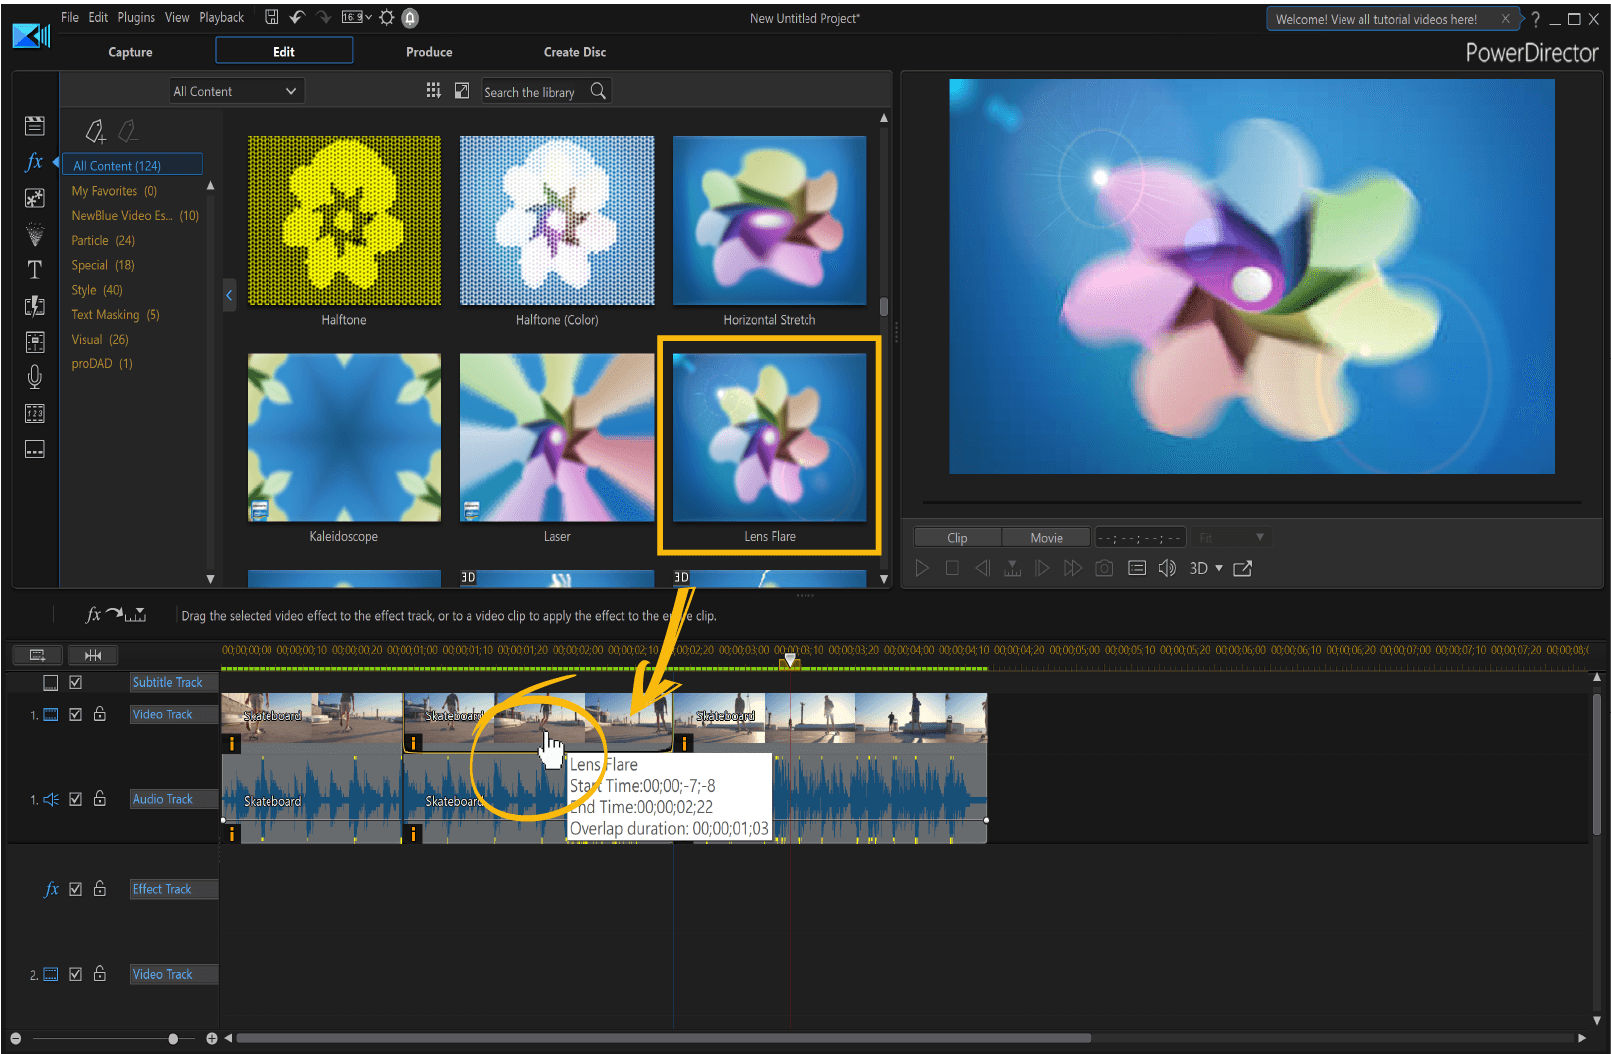Click the Media Room icon in sidebar

tap(34, 126)
